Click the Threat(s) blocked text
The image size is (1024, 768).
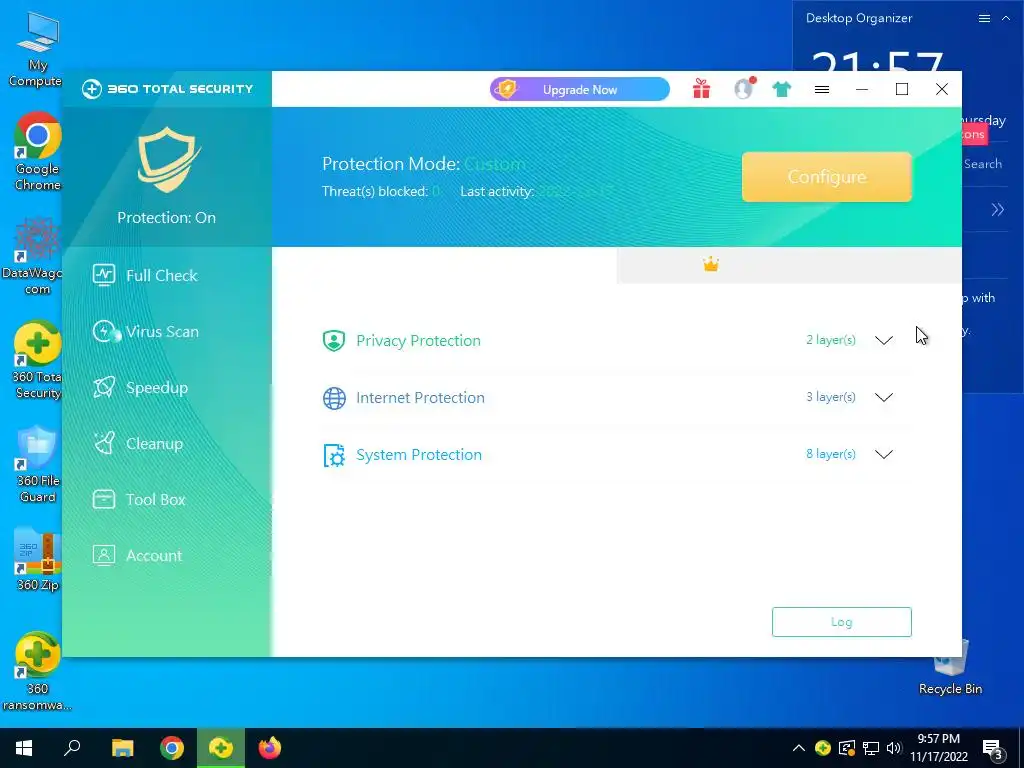(x=375, y=192)
